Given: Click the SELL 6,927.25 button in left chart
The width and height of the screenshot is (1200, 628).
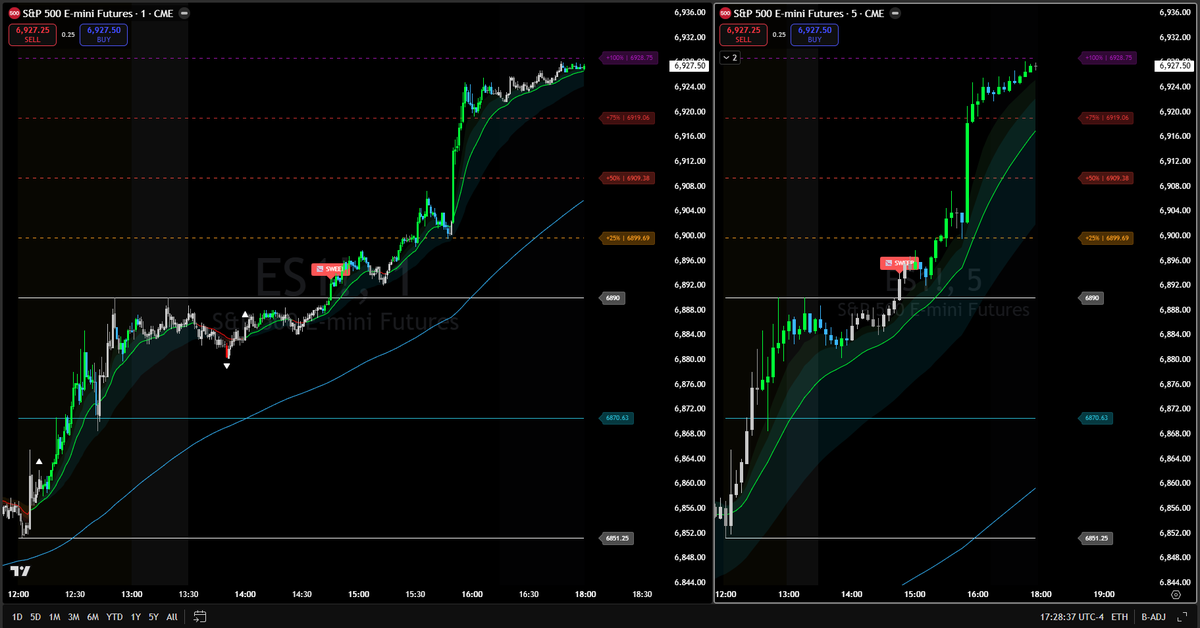Looking at the screenshot, I should [x=32, y=34].
